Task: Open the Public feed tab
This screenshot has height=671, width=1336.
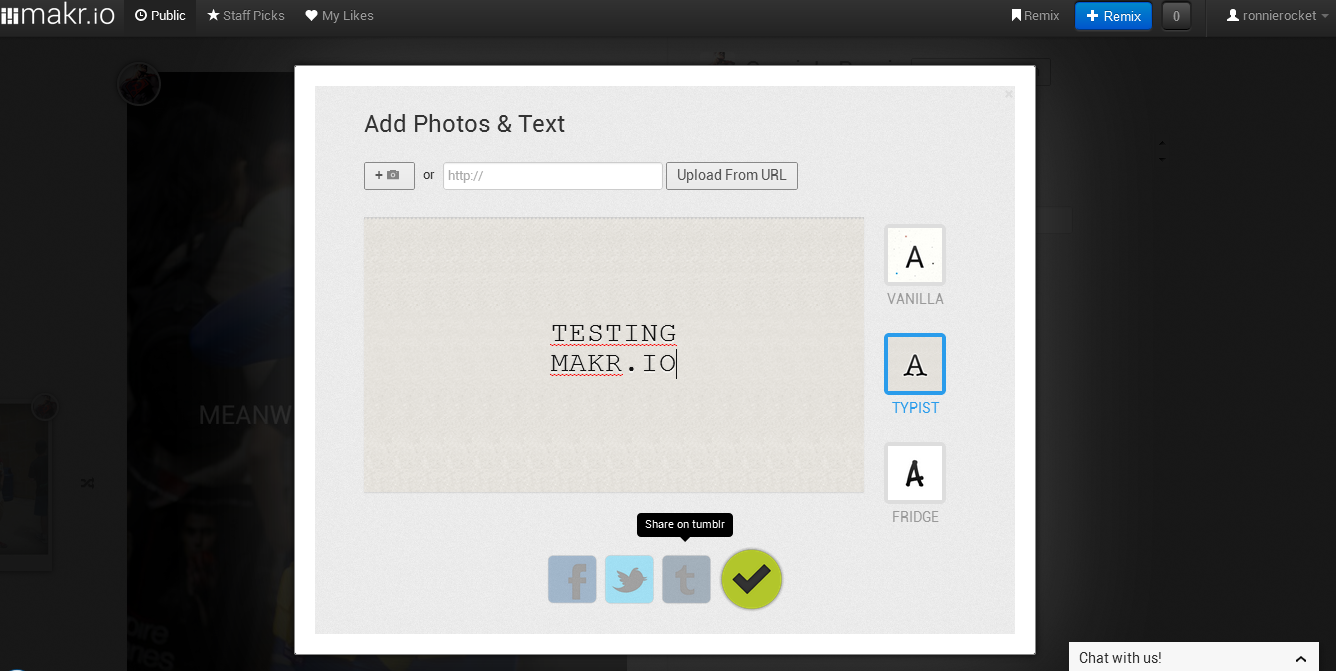Action: click(x=160, y=16)
